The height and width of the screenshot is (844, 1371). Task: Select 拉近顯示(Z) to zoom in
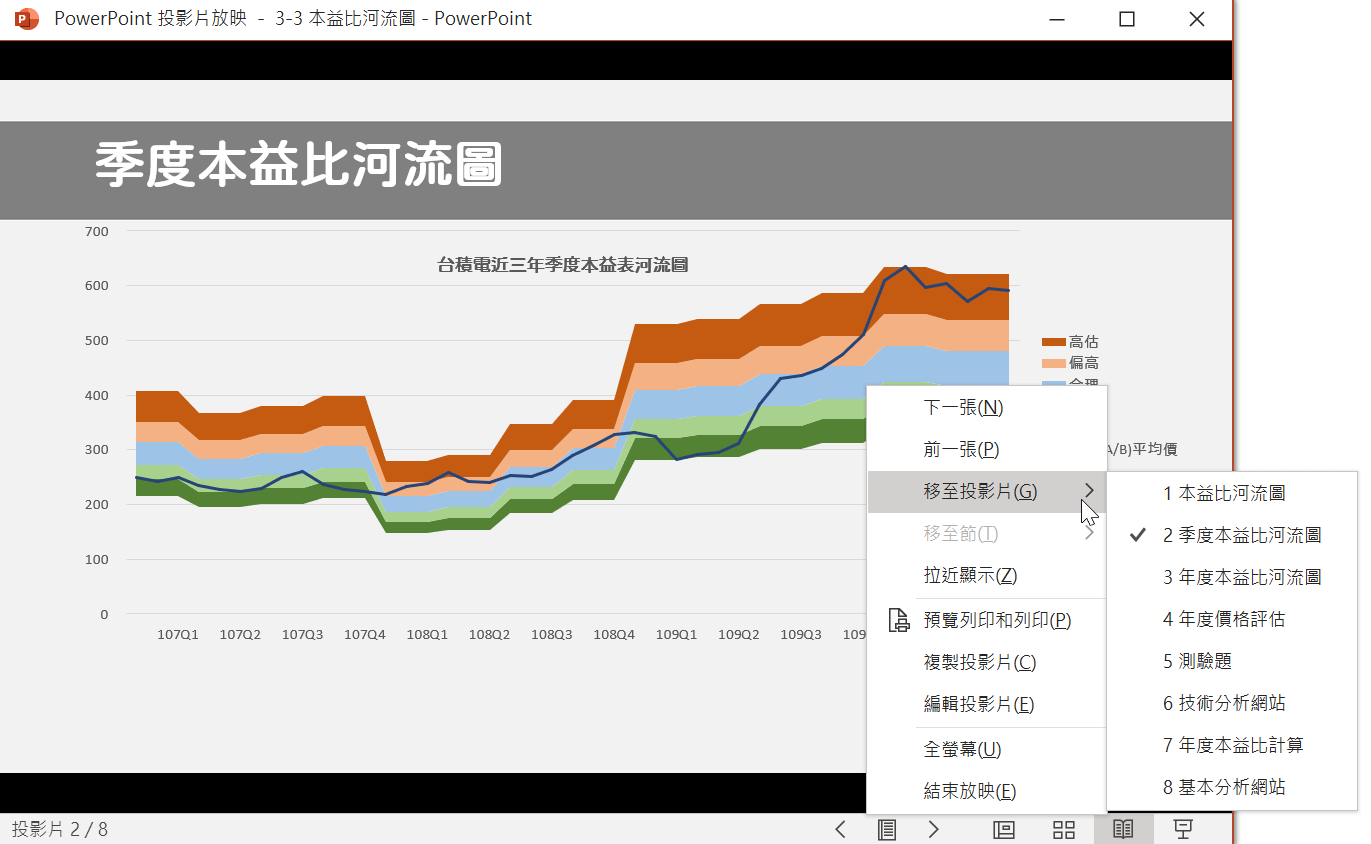[987, 576]
